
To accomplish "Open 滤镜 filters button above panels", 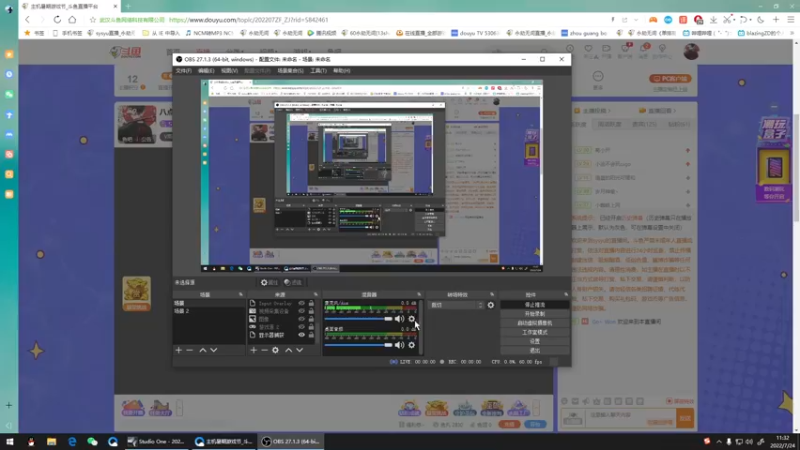I will 293,282.
